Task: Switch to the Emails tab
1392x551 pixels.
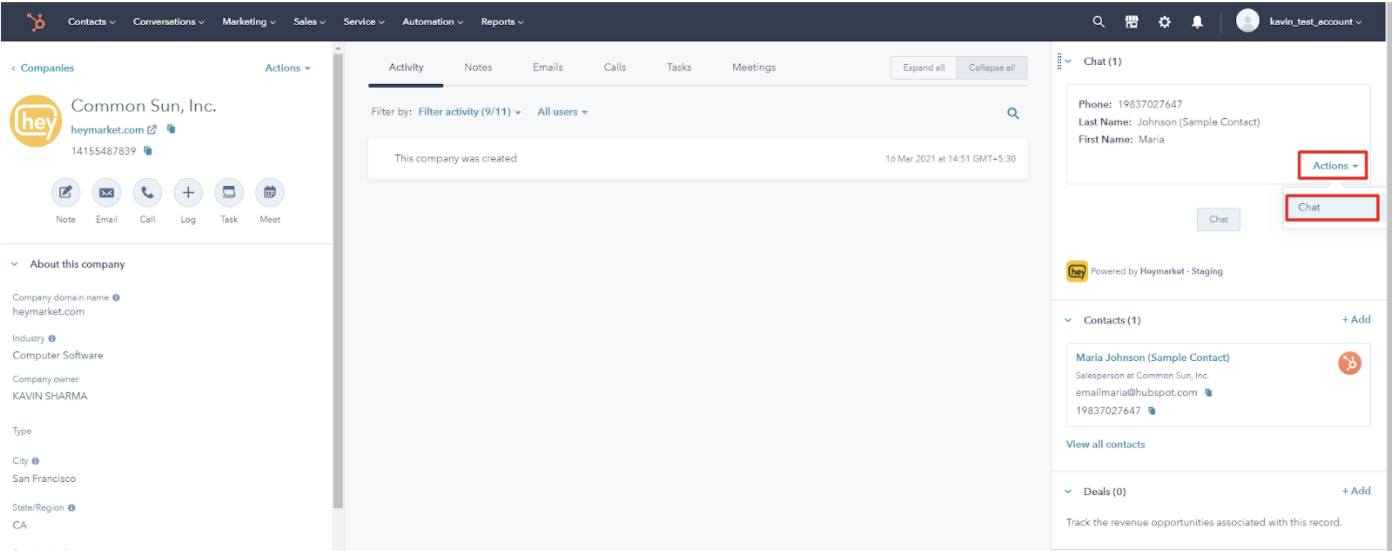Action: point(548,67)
